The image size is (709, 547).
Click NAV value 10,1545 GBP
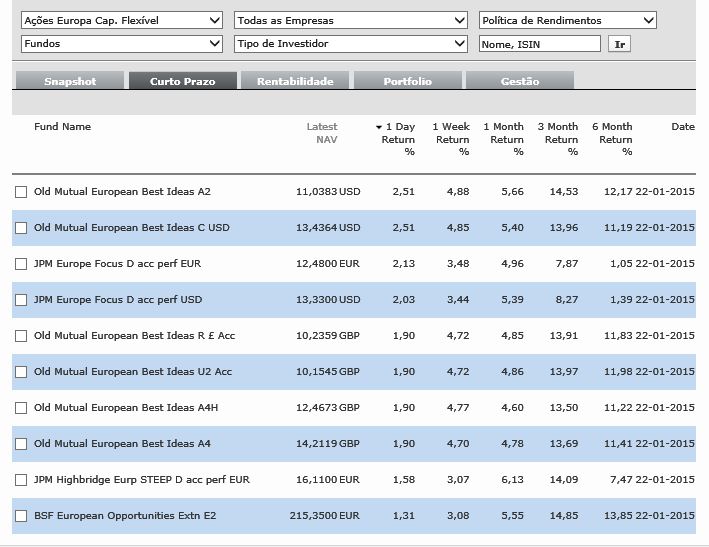pyautogui.click(x=328, y=372)
